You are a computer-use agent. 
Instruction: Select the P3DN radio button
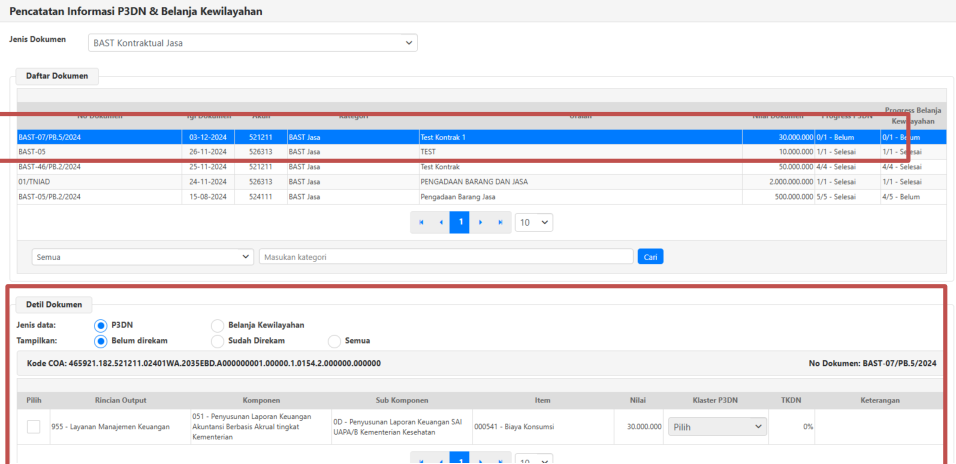(100, 325)
